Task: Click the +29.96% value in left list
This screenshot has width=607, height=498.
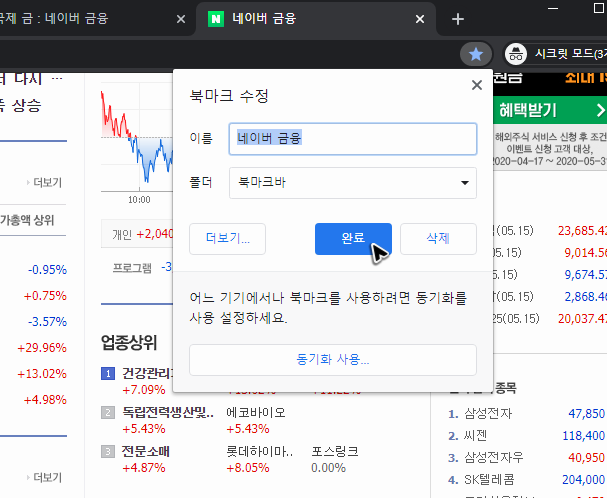Action: [42, 348]
